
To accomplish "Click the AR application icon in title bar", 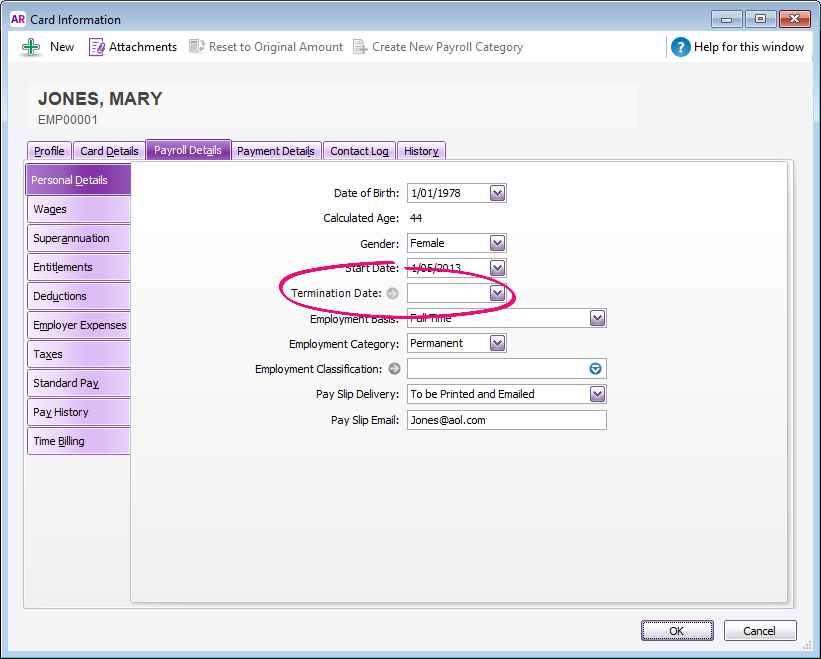I will (17, 19).
